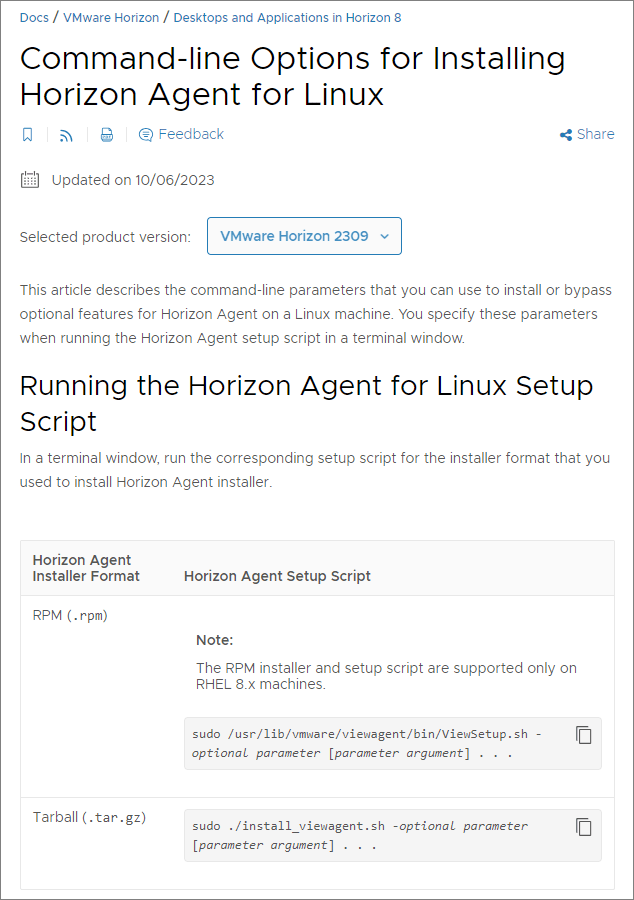
Task: Click the Note label in the RPM row
Action: click(214, 640)
